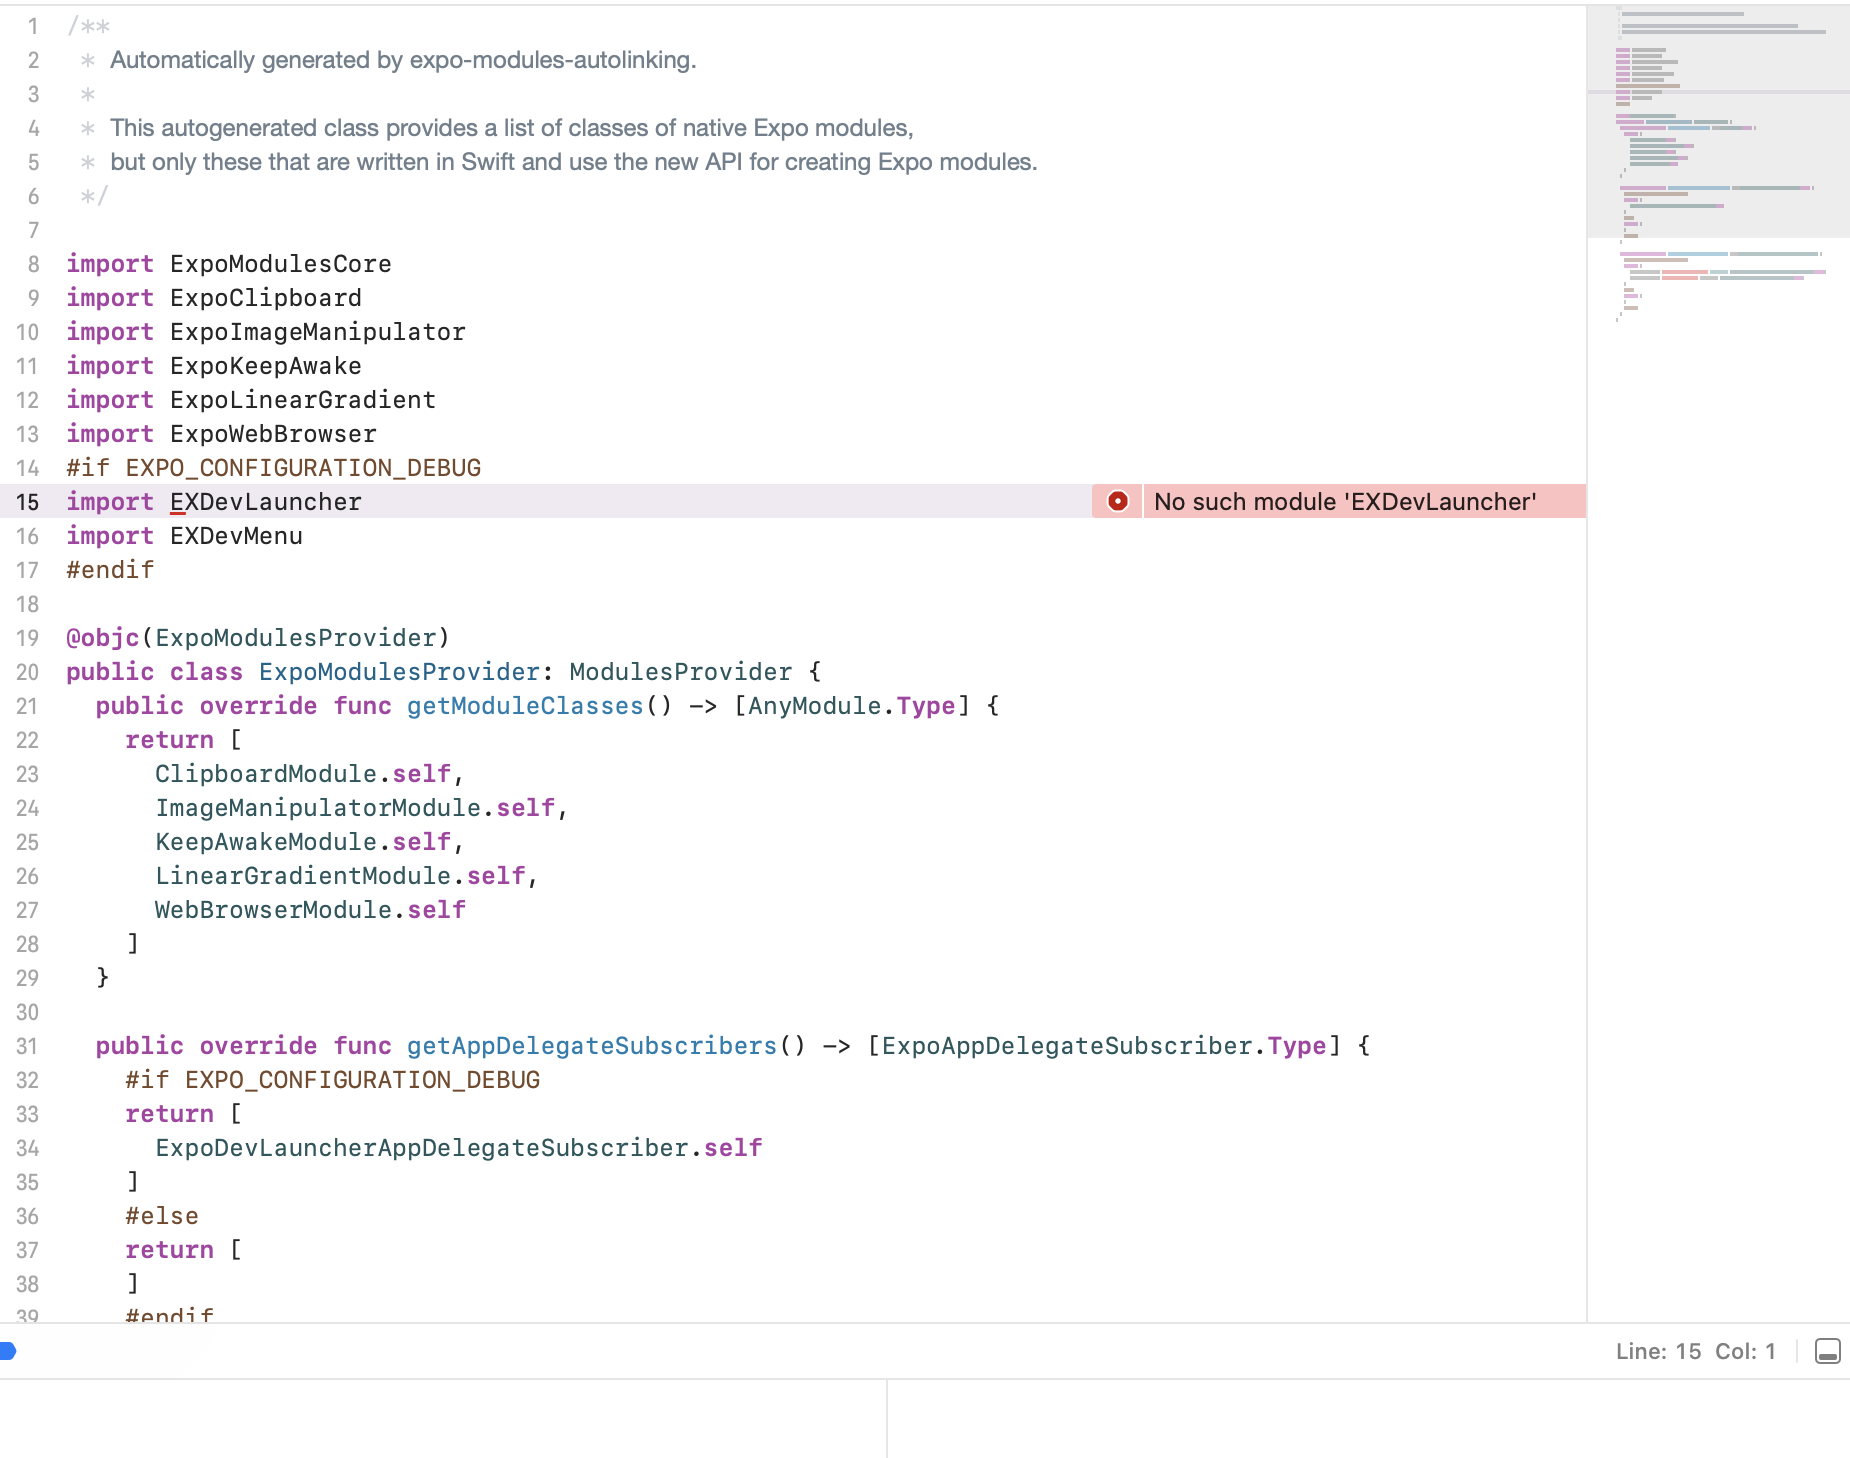Click '@objc(ExpoModulesProvider)' attribute

pyautogui.click(x=258, y=638)
